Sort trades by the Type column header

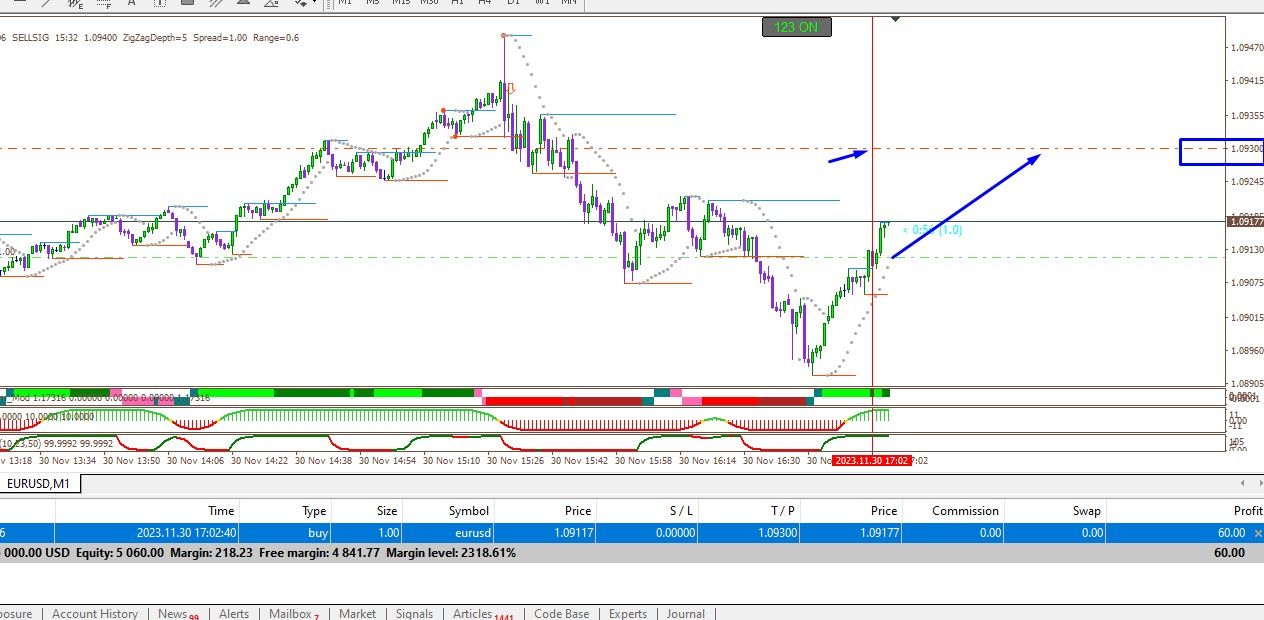point(314,510)
